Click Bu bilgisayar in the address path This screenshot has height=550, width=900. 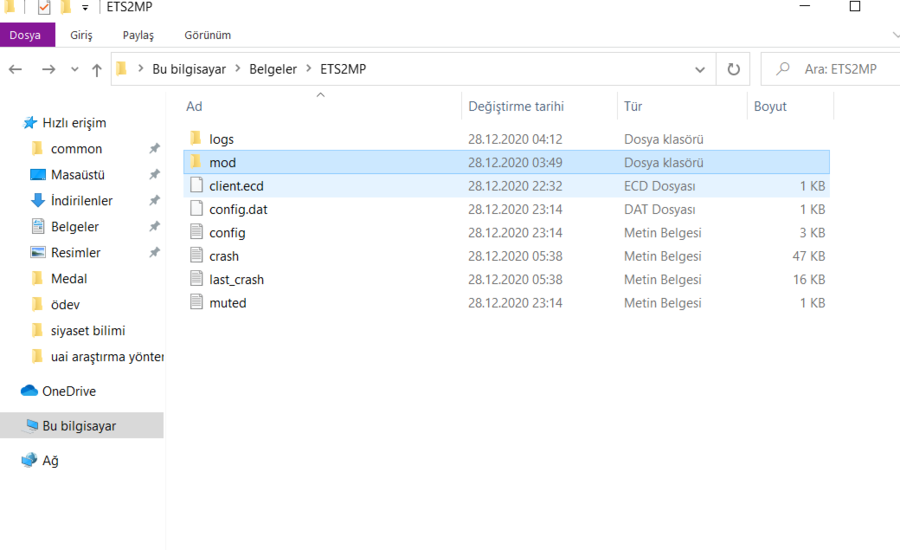click(x=189, y=69)
